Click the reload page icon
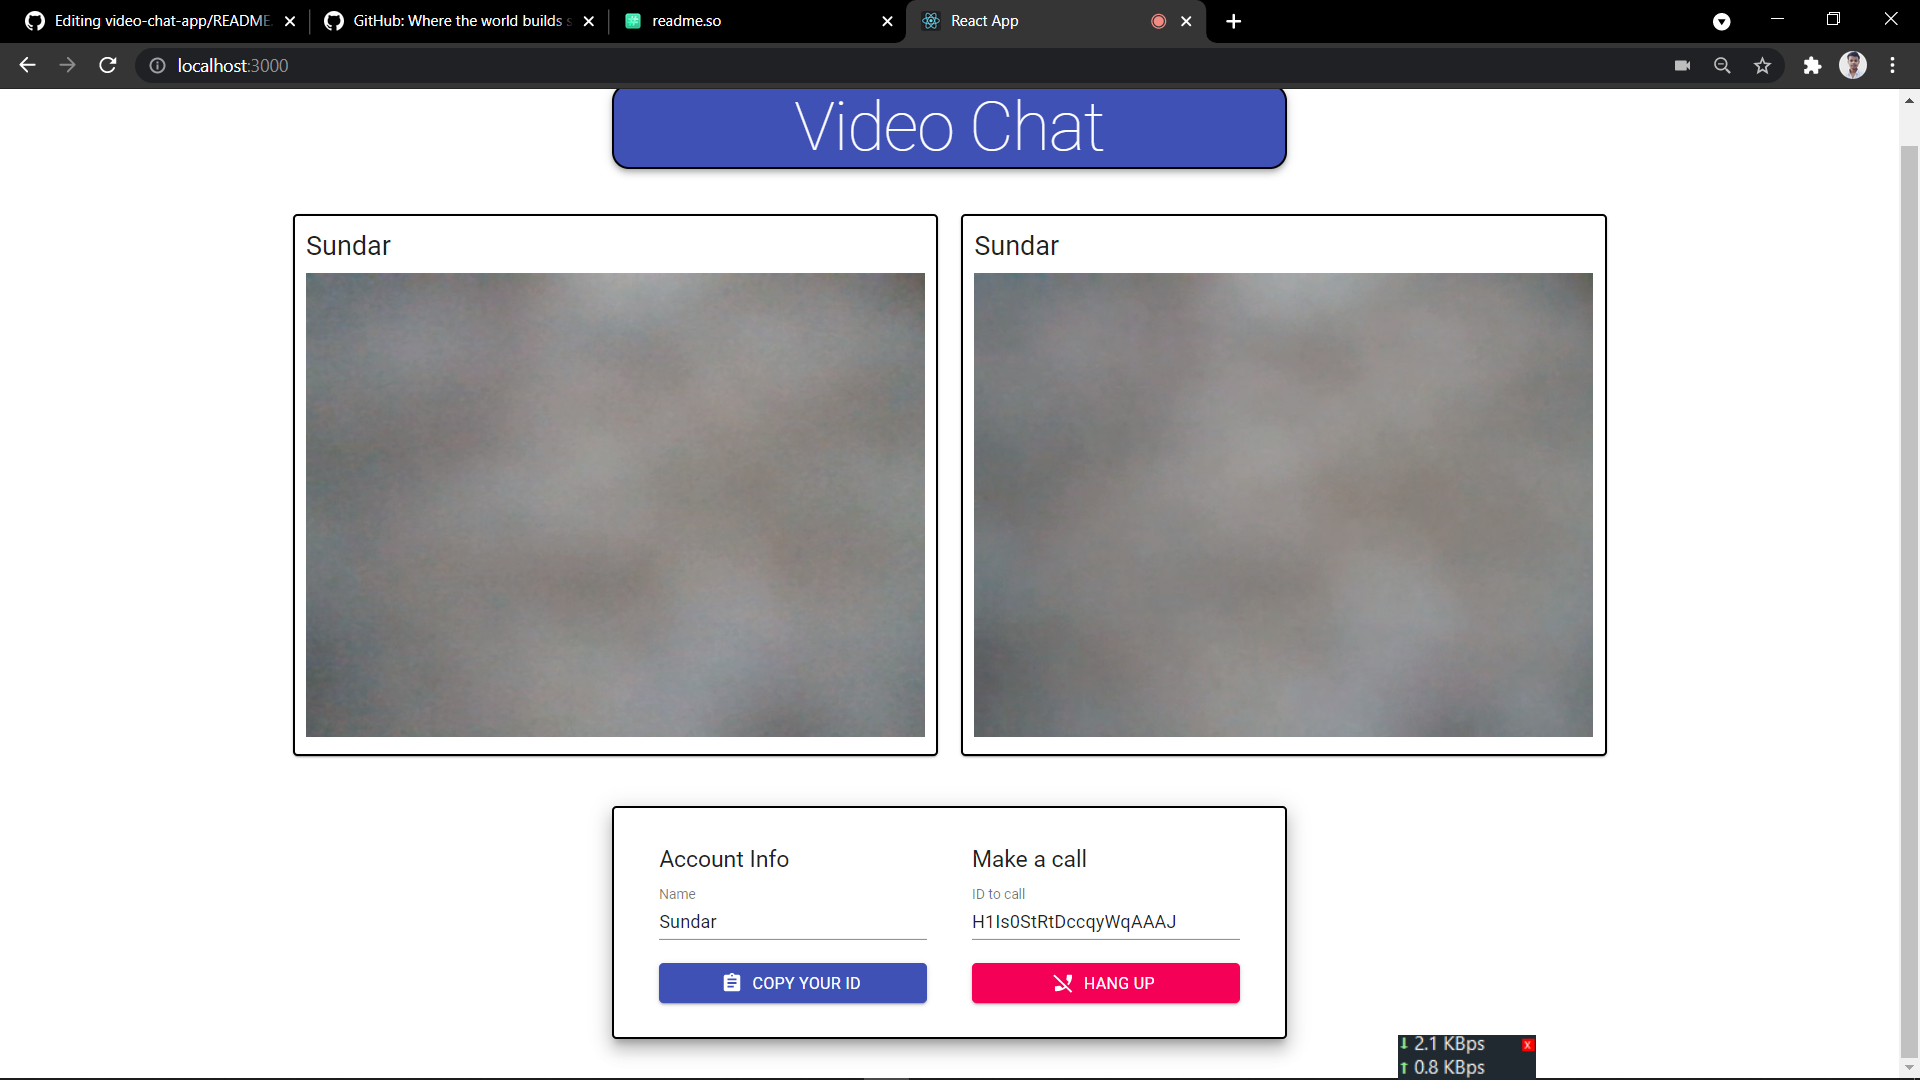This screenshot has height=1080, width=1920. pos(107,65)
